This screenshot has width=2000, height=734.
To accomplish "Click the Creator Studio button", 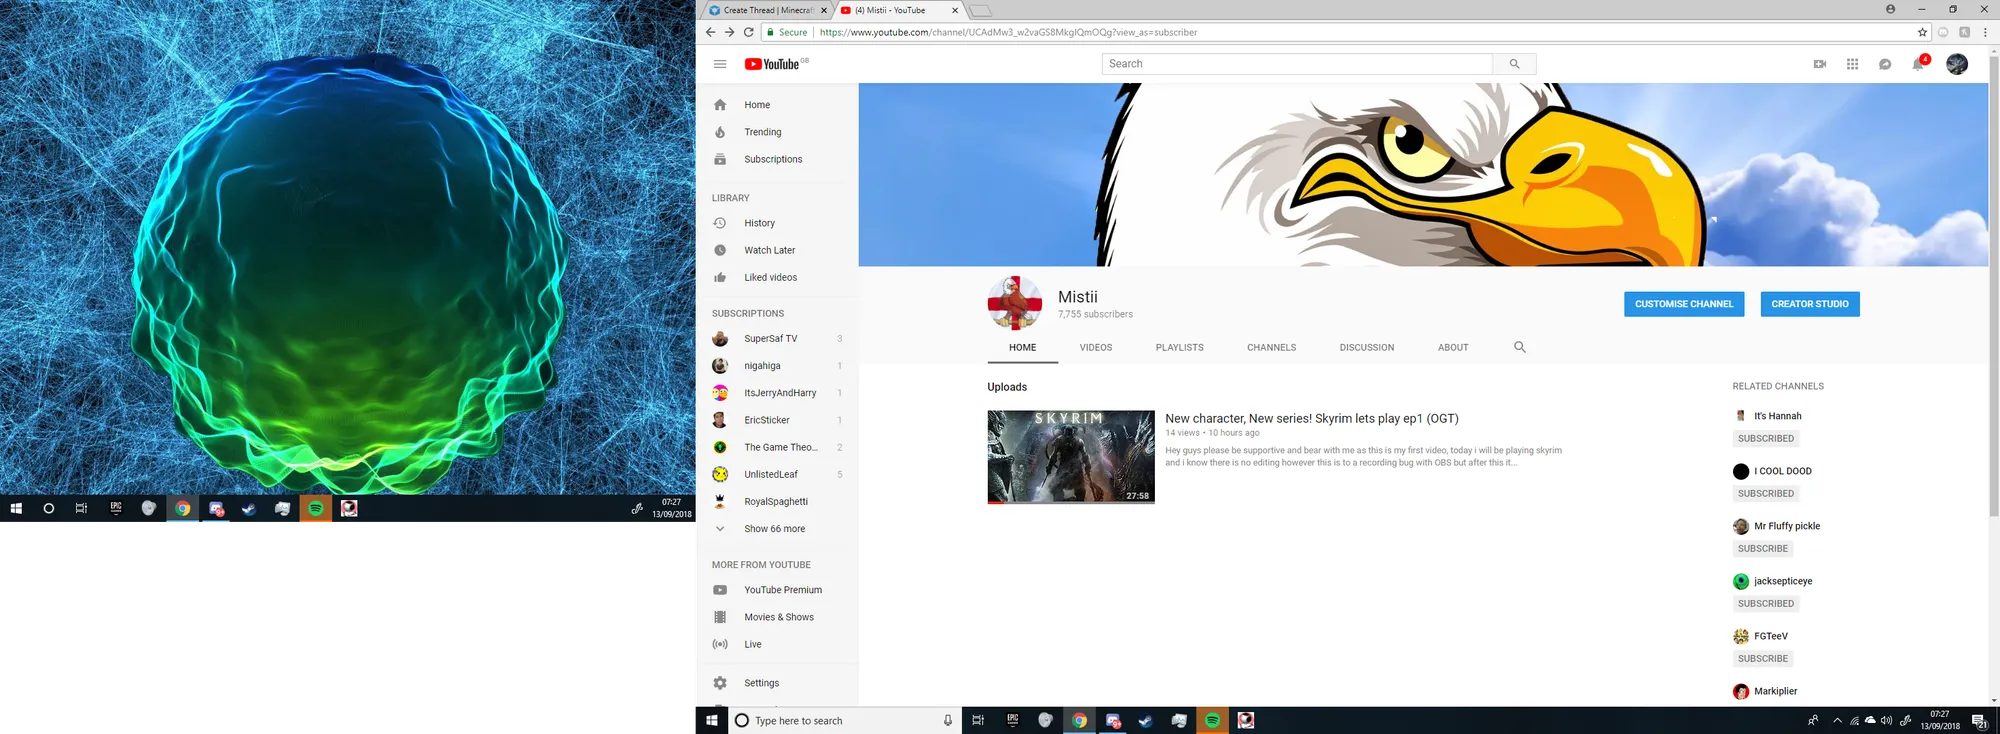I will [1809, 304].
